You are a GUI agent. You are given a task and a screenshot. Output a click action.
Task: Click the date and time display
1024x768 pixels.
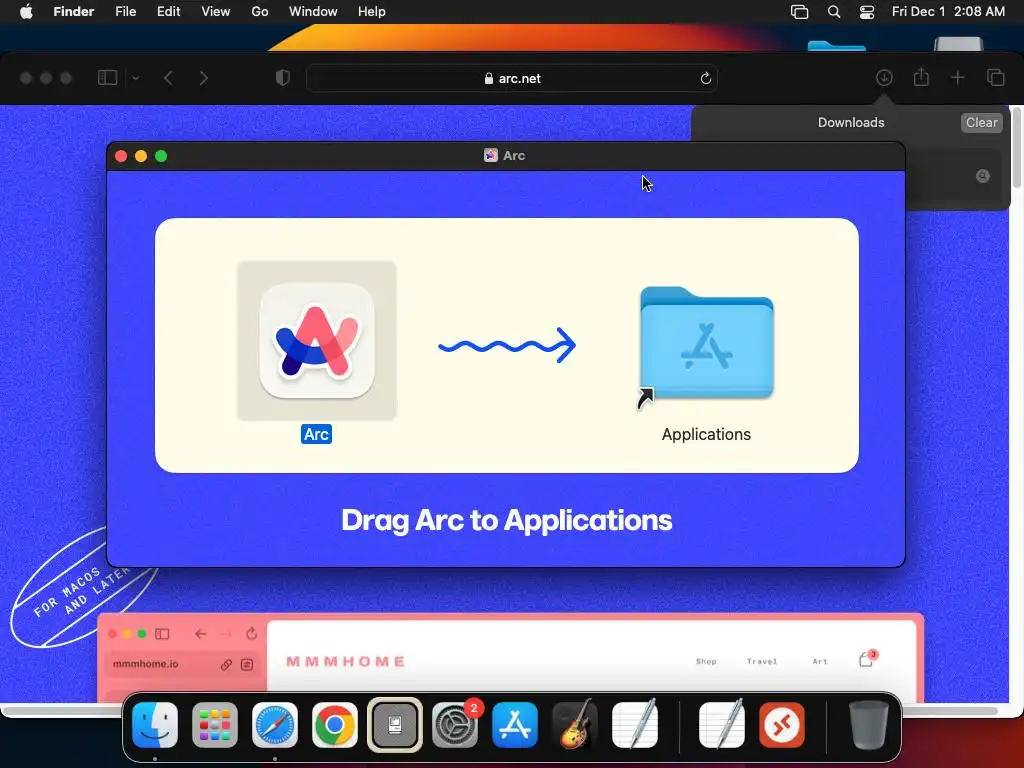pyautogui.click(x=948, y=11)
